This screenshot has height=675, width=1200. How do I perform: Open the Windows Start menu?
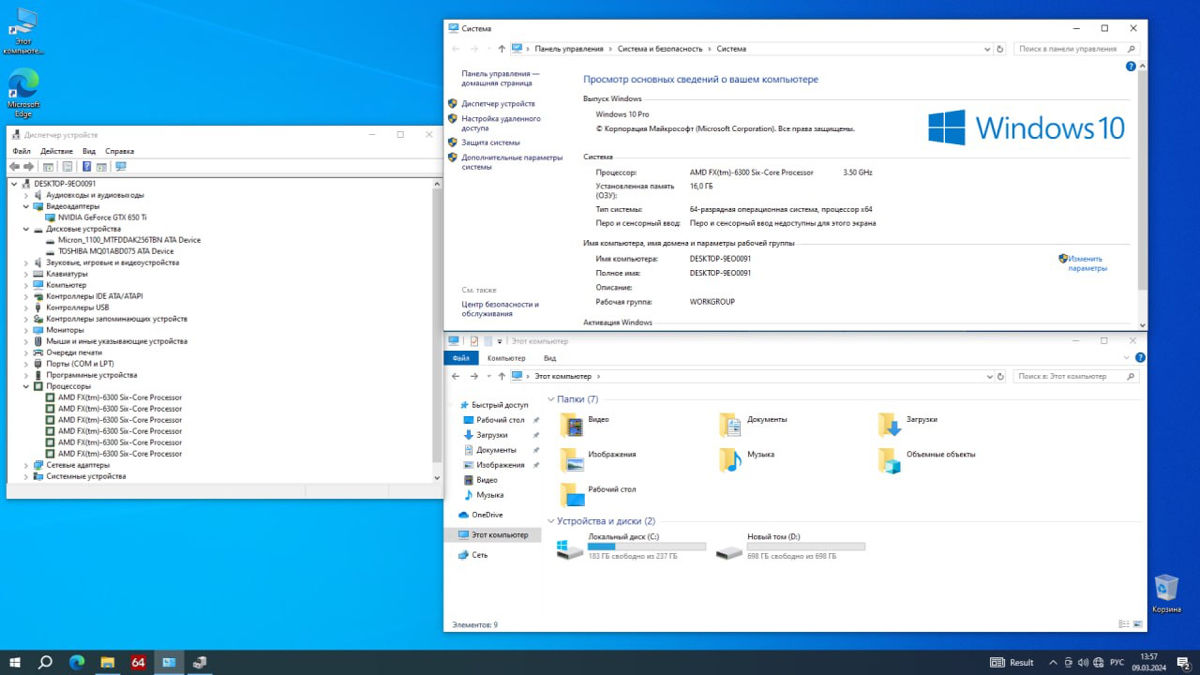click(15, 662)
